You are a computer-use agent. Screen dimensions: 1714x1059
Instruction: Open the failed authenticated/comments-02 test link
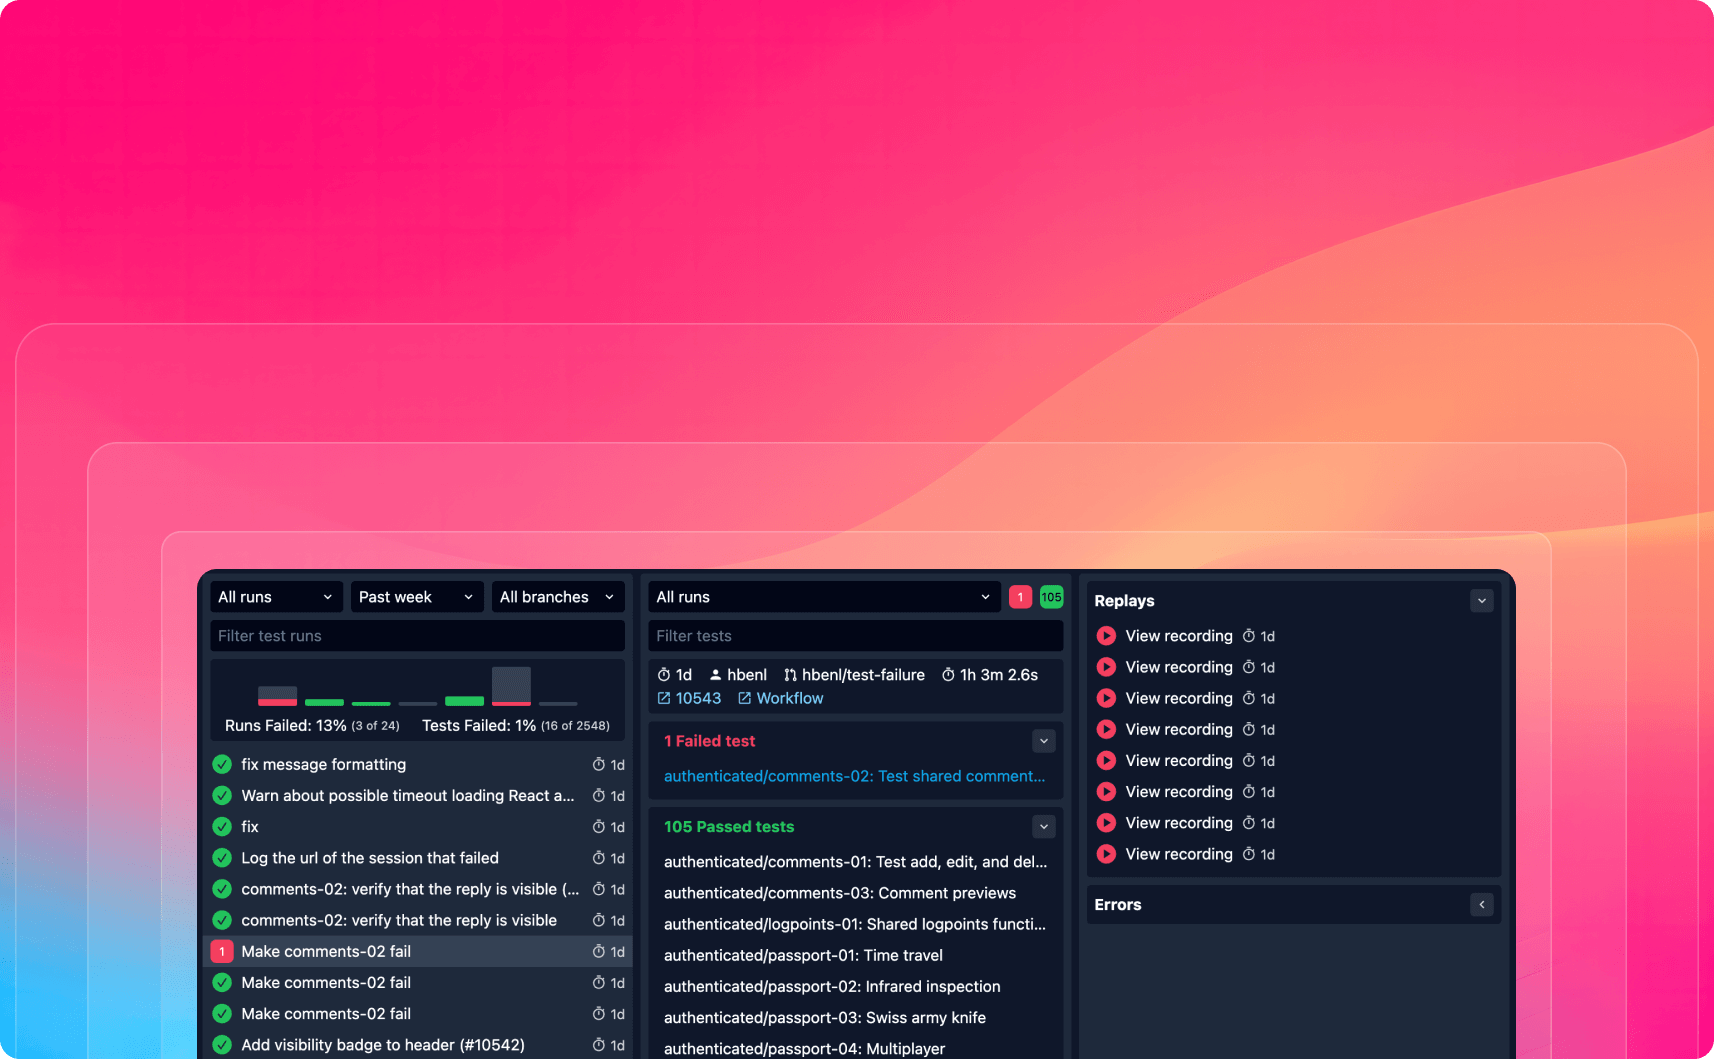pyautogui.click(x=854, y=777)
